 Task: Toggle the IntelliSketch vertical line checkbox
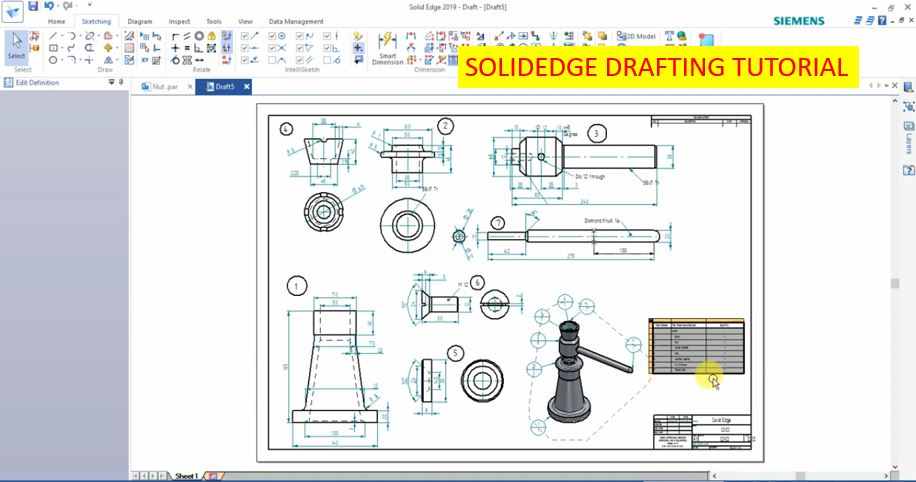point(327,36)
